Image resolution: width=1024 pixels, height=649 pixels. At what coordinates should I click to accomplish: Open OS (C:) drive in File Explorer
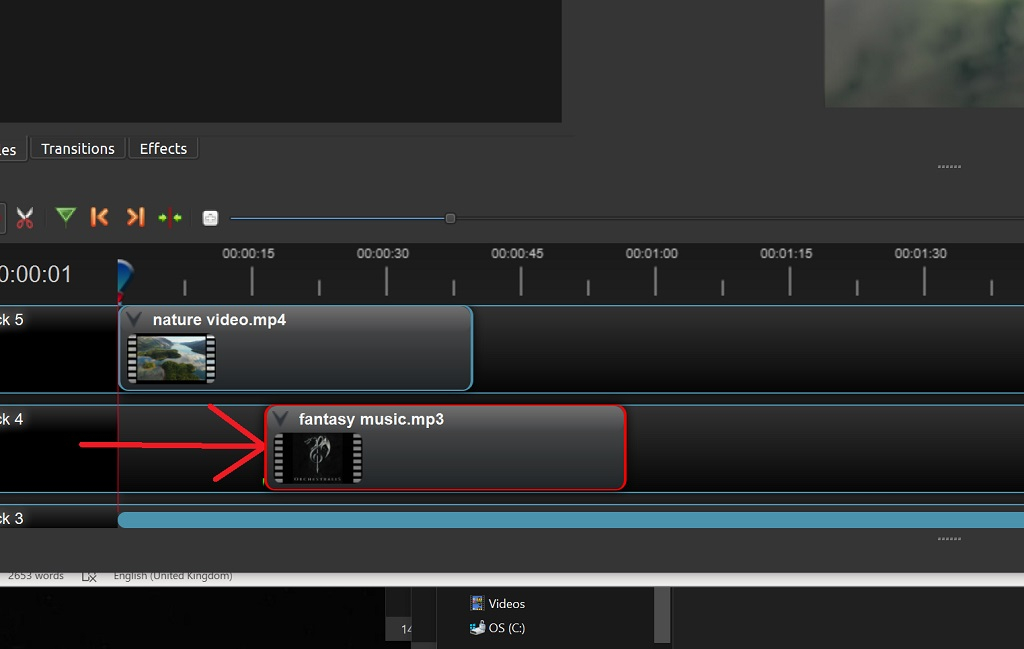click(498, 627)
